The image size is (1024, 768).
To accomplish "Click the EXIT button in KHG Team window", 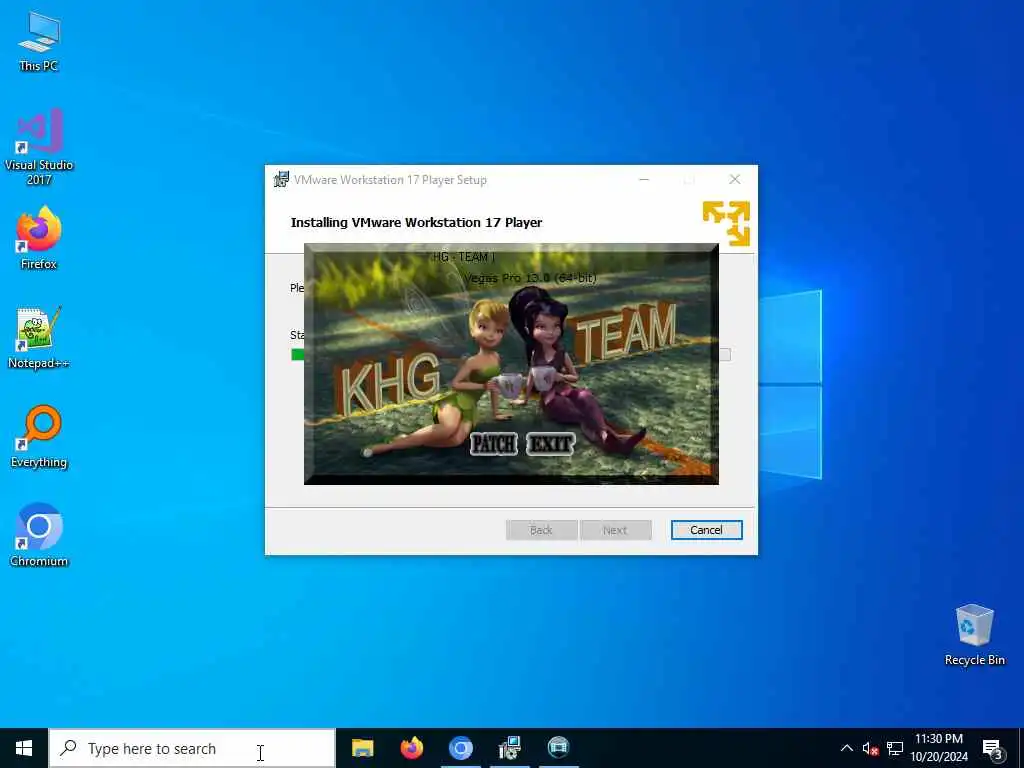I will pos(551,444).
